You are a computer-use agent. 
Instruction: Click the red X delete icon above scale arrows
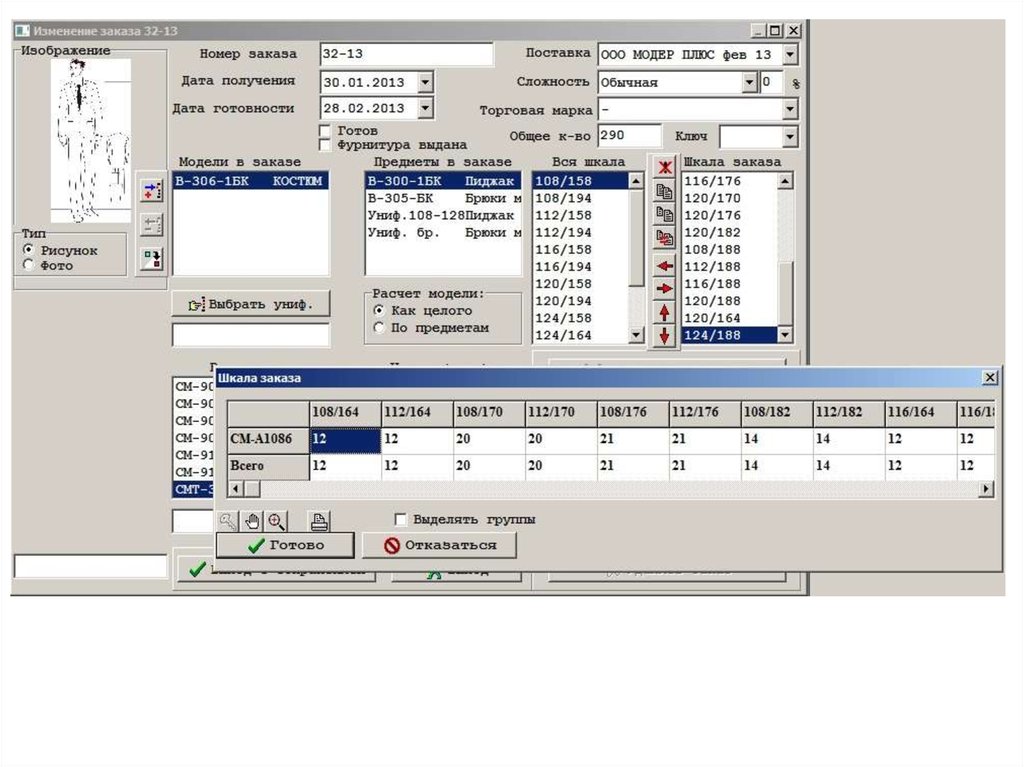tap(665, 166)
